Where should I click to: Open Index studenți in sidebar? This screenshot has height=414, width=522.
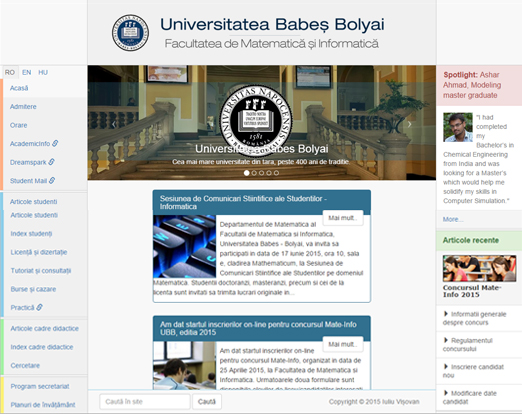coord(31,234)
